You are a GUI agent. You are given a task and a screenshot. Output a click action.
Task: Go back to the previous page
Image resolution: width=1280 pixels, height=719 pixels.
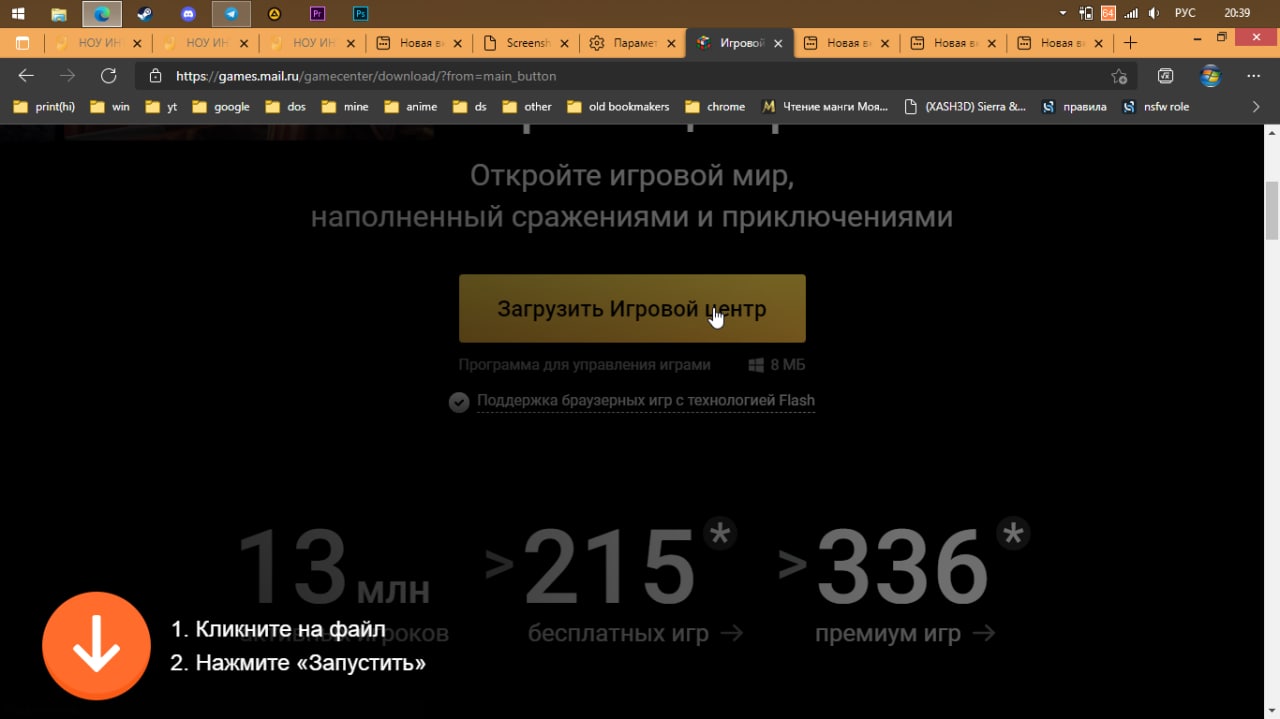coord(26,76)
